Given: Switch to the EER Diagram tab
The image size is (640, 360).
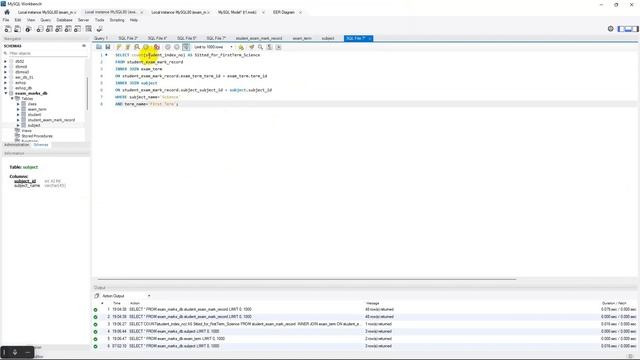Looking at the screenshot, I should (x=283, y=12).
